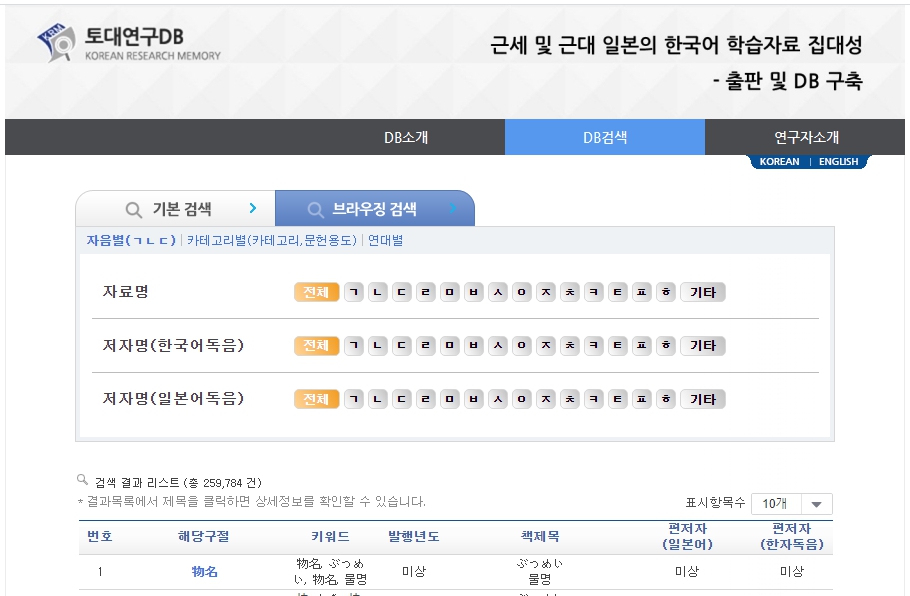The height and width of the screenshot is (596, 910).
Task: Switch language to ENGLISH
Action: click(838, 162)
